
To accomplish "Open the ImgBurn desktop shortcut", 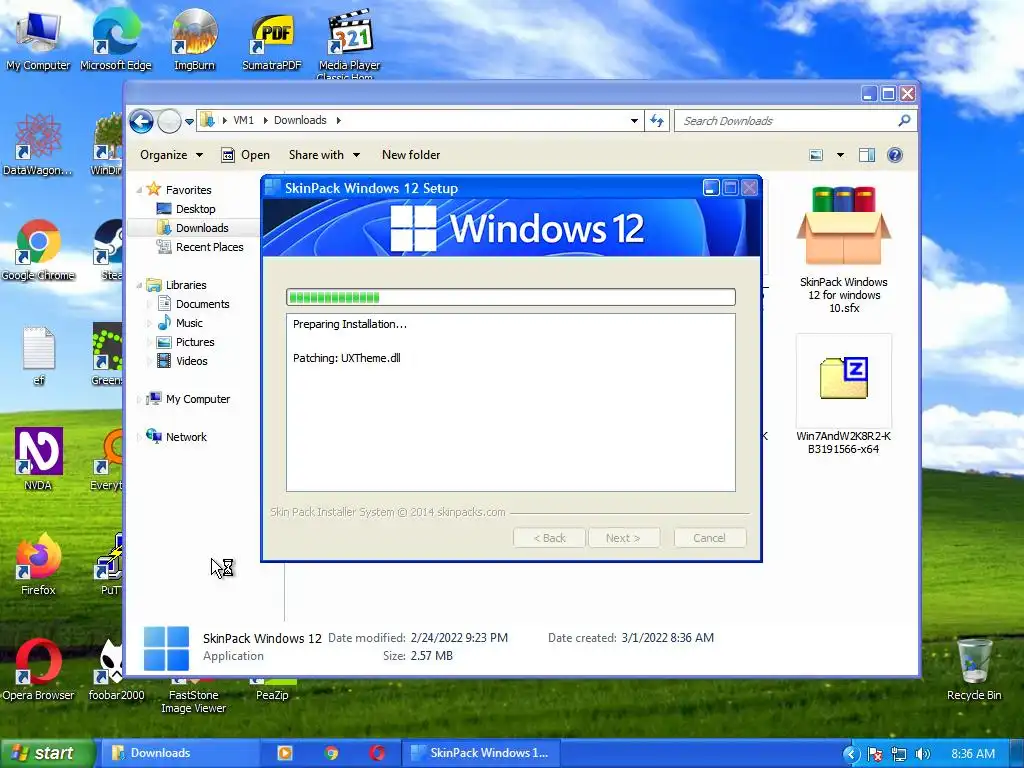I will click(x=194, y=39).
